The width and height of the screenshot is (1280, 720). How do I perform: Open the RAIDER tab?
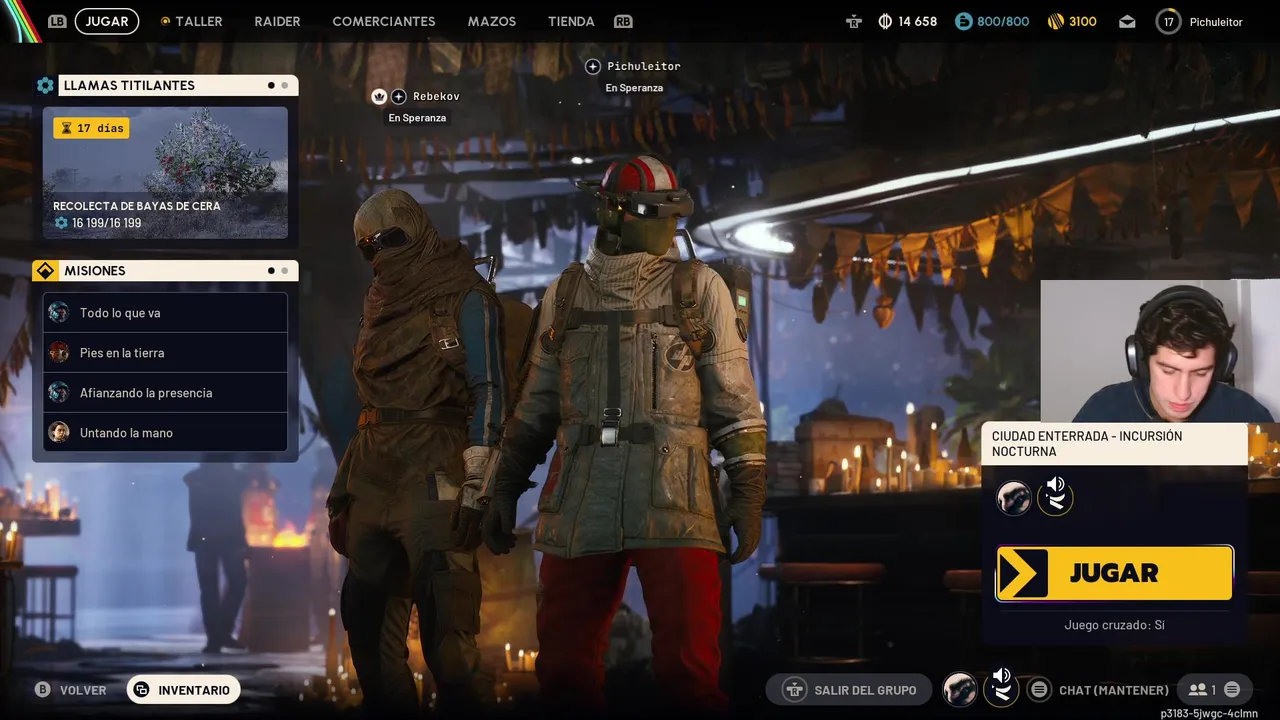[277, 21]
